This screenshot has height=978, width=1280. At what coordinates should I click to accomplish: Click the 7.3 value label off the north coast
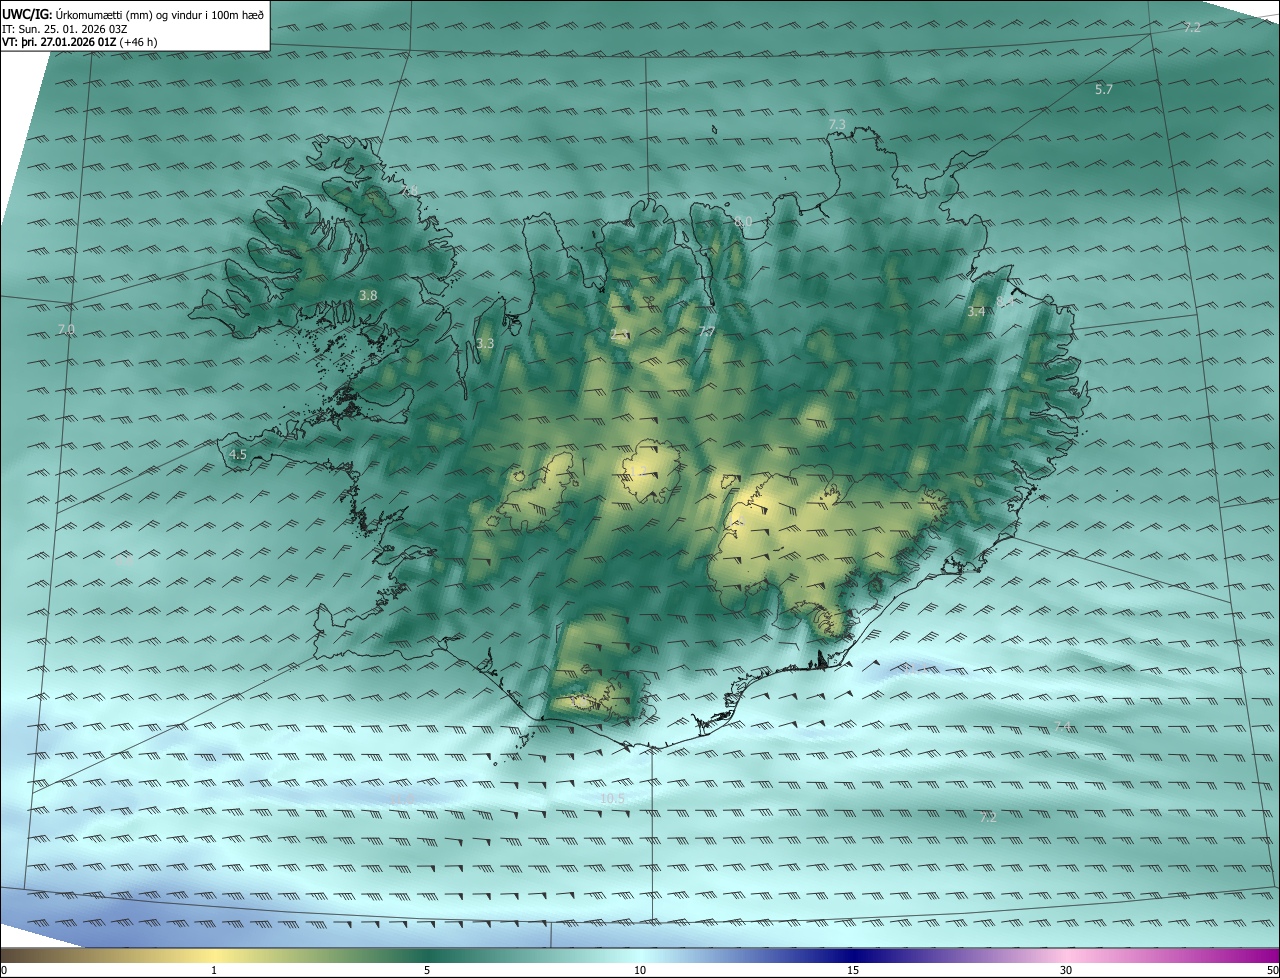(837, 124)
